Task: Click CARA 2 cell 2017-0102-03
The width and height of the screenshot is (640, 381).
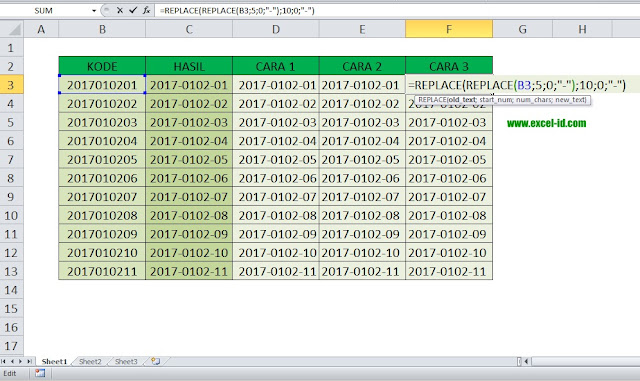Action: coord(362,122)
